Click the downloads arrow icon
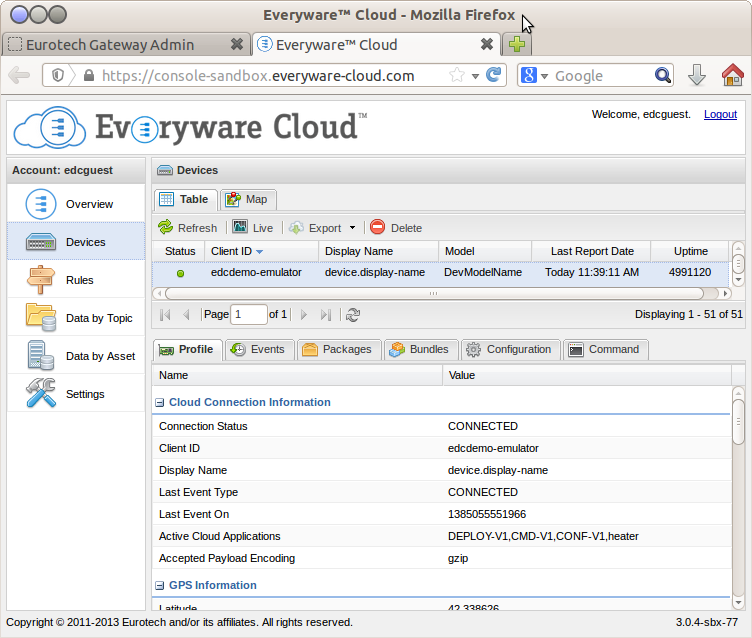 tap(696, 75)
